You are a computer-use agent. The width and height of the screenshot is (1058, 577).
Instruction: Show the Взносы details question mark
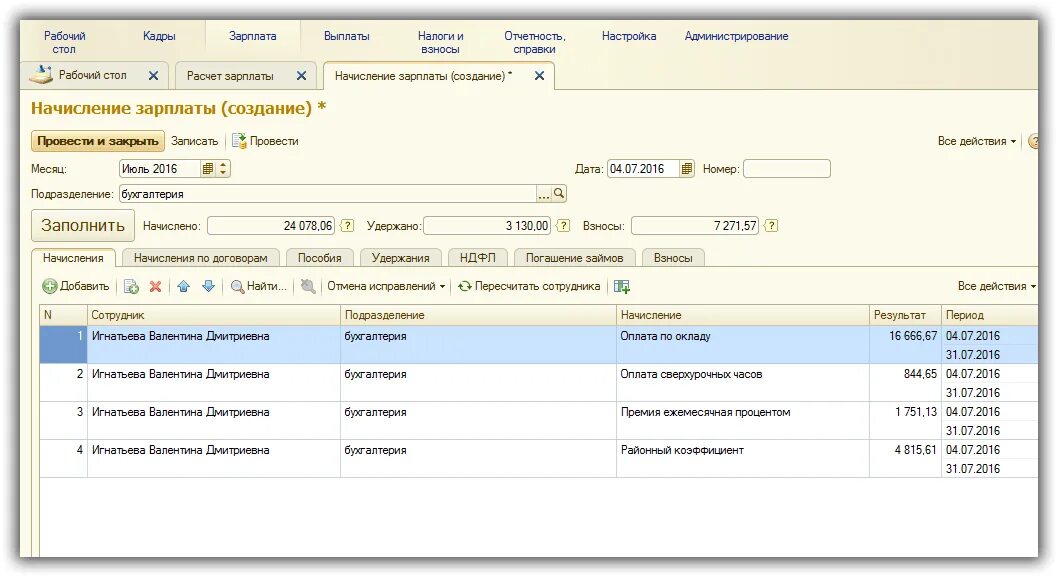pos(771,226)
